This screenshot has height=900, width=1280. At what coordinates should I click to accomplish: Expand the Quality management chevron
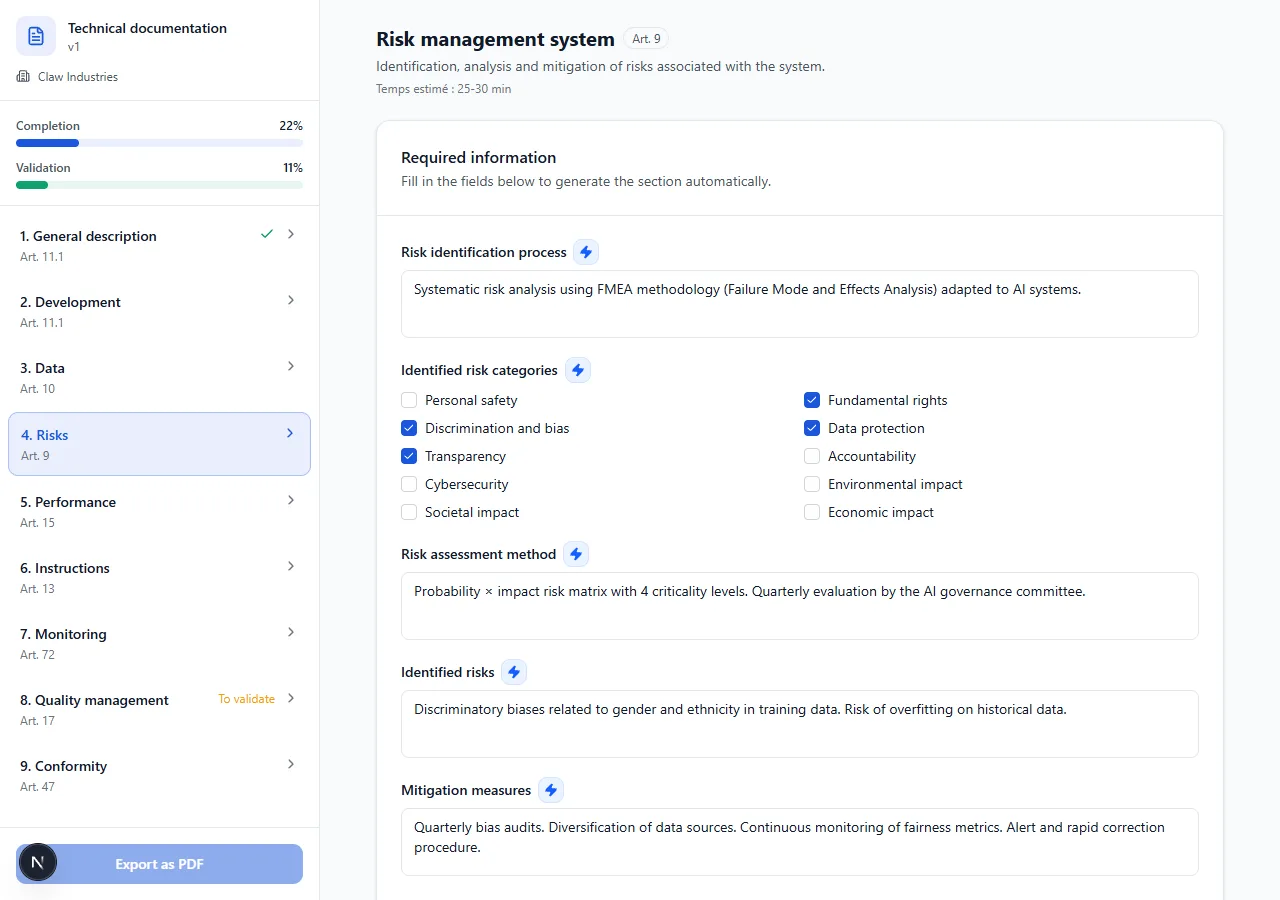point(291,698)
